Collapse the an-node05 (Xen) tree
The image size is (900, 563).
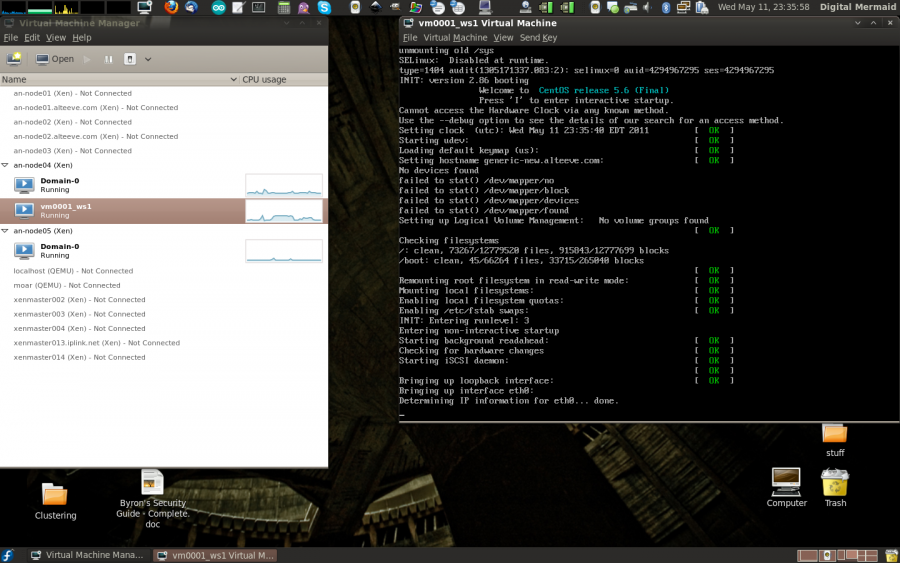pyautogui.click(x=5, y=231)
